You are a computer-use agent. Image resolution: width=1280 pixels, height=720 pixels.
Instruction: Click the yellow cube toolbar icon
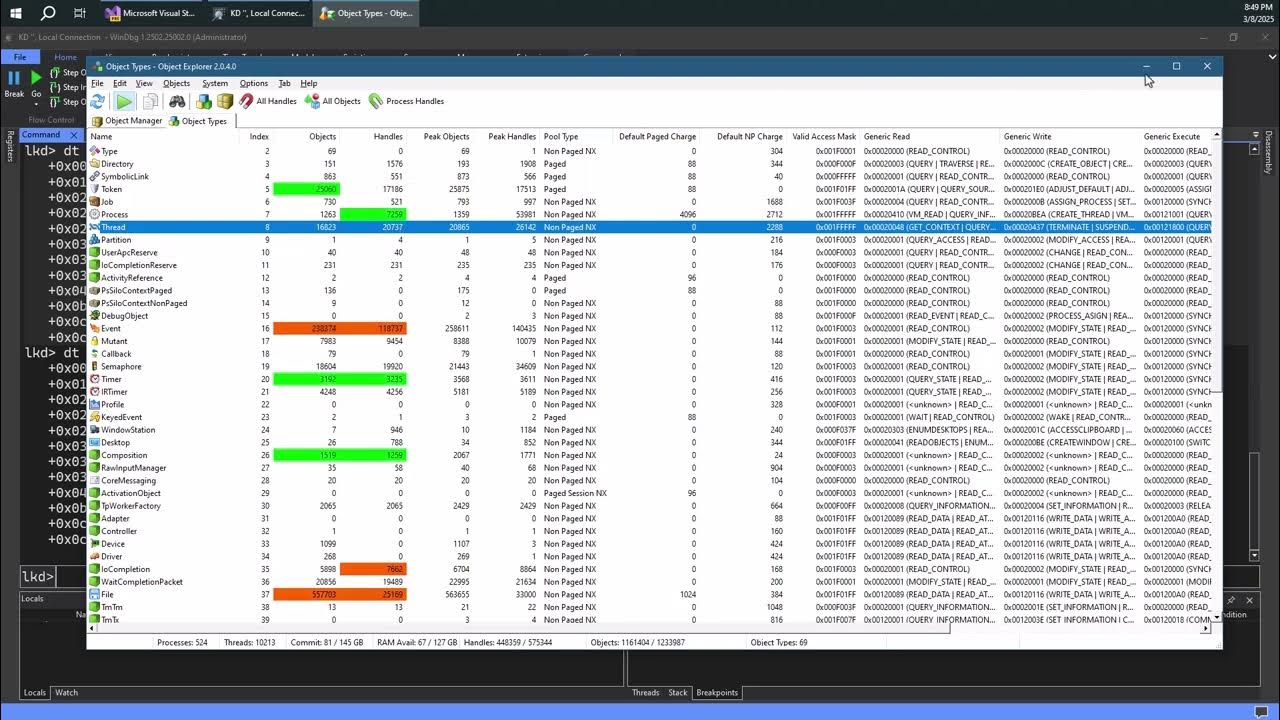tap(225, 101)
